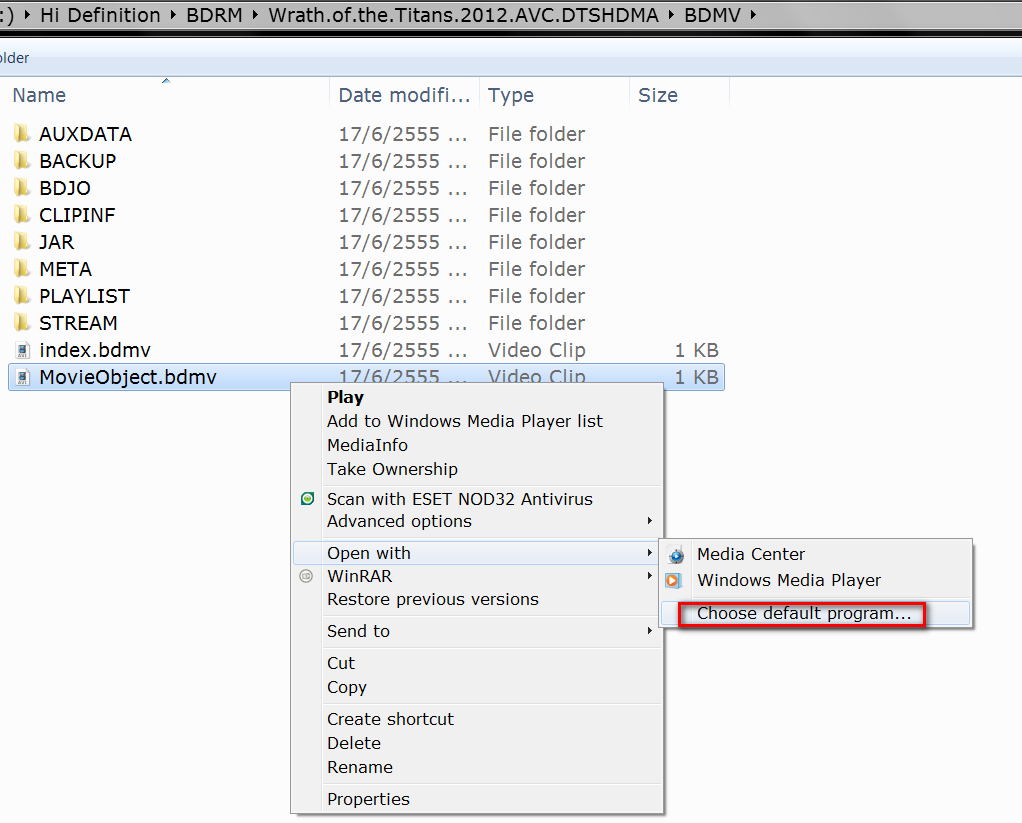Sort by Date modified column header
The image size is (1022, 823).
405,95
